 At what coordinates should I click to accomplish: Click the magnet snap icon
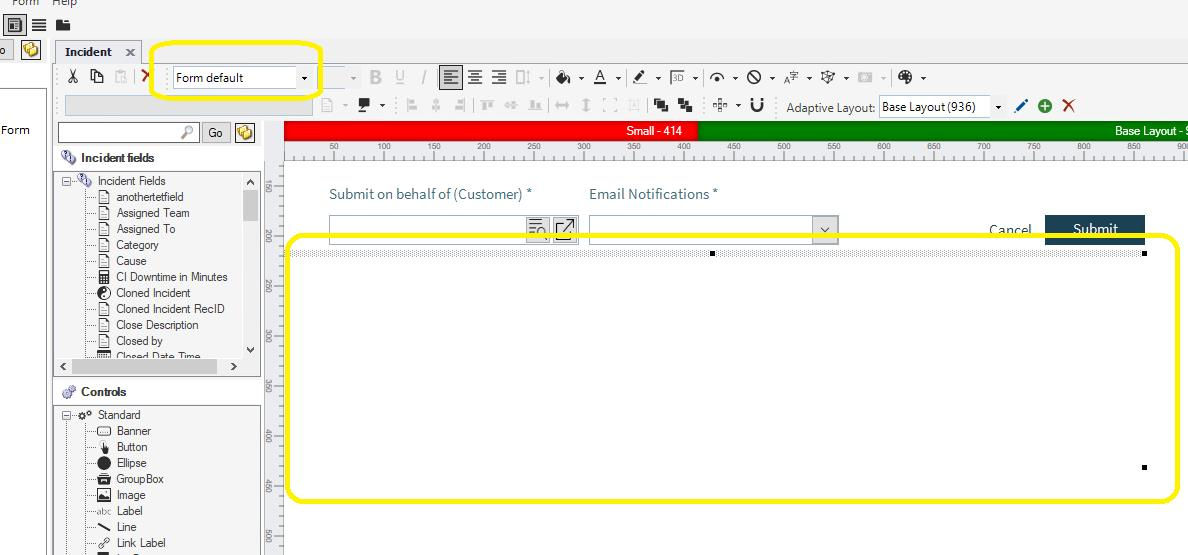pyautogui.click(x=757, y=106)
